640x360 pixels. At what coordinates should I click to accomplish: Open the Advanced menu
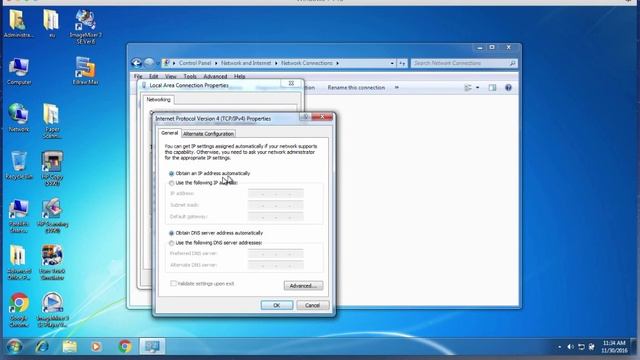[215, 76]
